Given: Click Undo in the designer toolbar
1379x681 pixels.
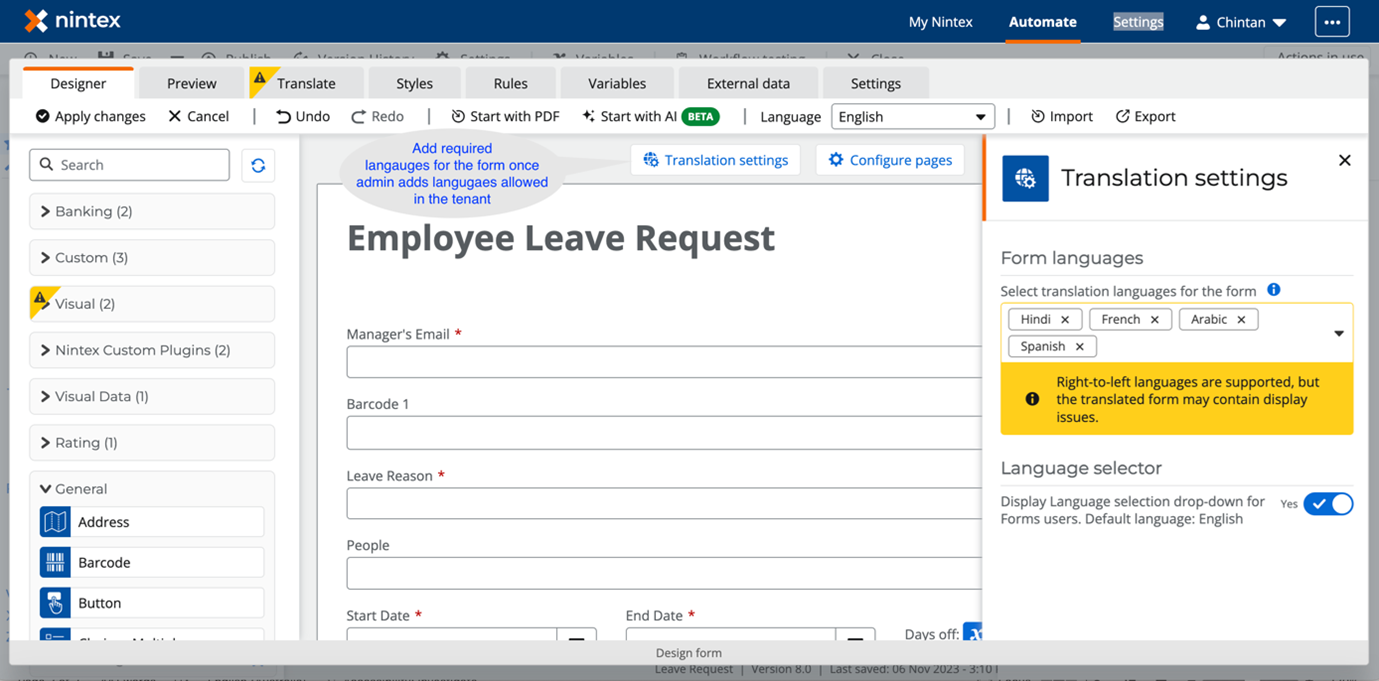Looking at the screenshot, I should point(303,116).
